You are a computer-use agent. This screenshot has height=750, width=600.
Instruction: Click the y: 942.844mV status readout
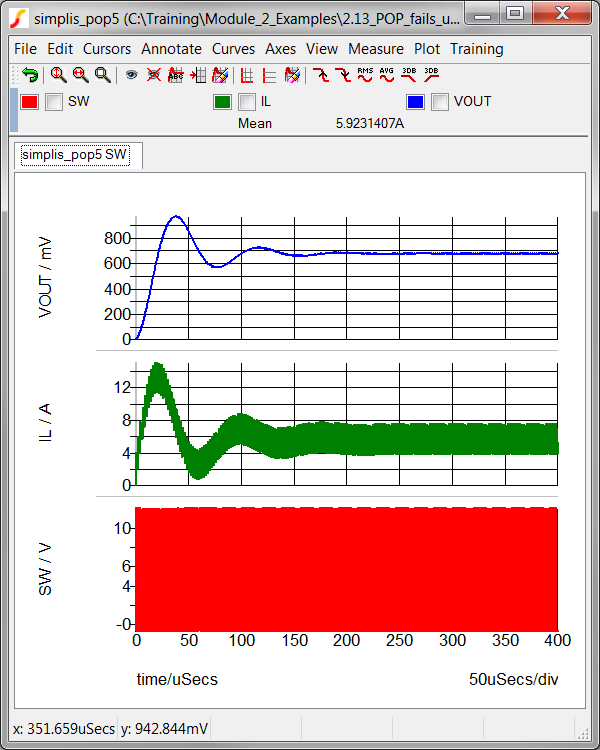(164, 728)
